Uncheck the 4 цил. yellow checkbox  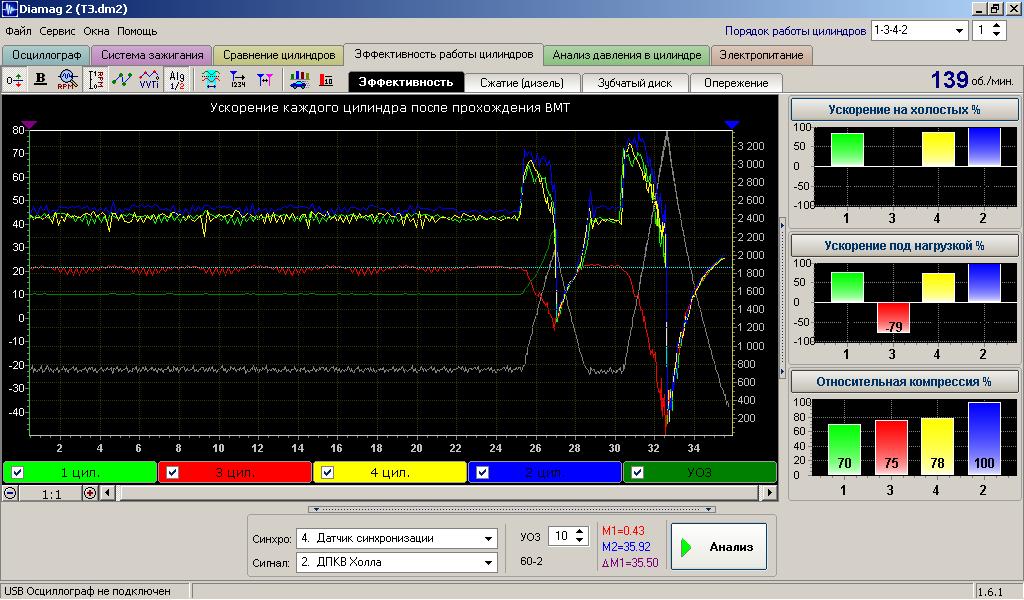click(x=327, y=473)
